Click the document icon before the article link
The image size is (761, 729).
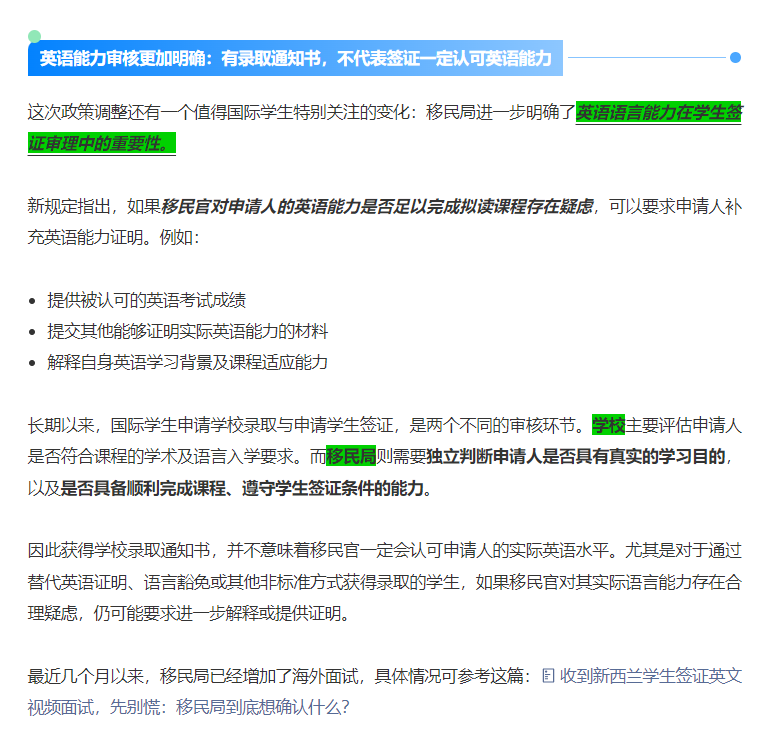tap(548, 676)
